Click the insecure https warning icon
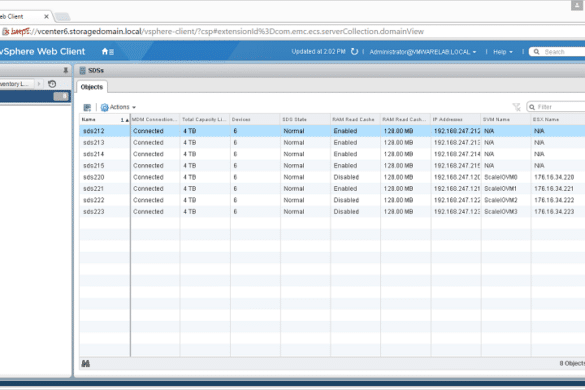The width and height of the screenshot is (585, 390). pyautogui.click(x=6, y=32)
